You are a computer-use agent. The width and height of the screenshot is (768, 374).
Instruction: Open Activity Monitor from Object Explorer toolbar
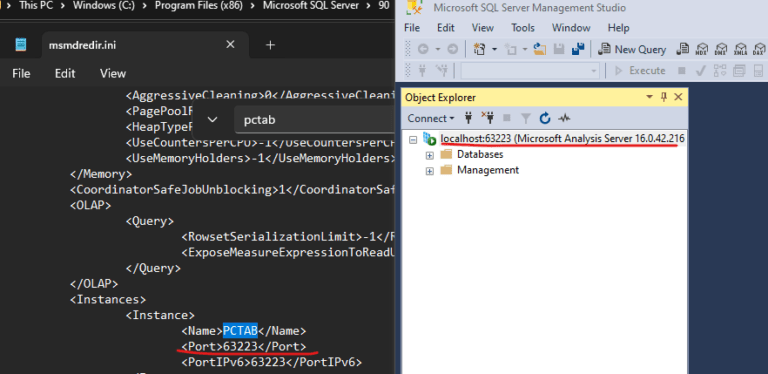point(564,118)
